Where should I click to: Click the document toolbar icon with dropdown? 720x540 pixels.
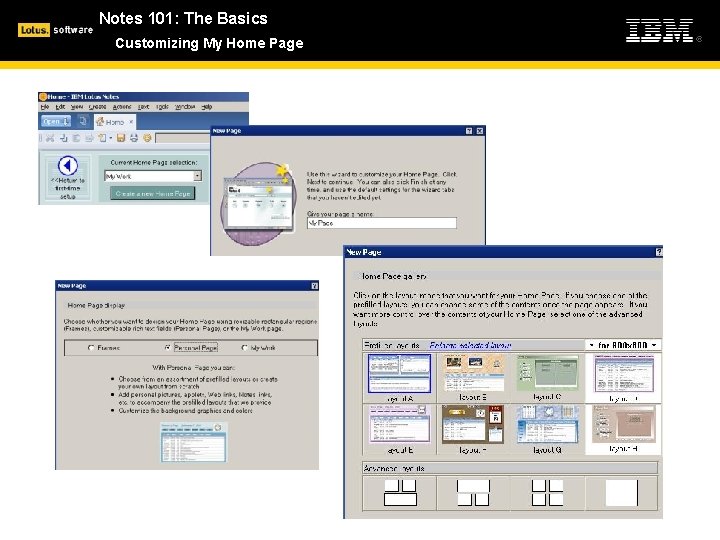click(102, 138)
